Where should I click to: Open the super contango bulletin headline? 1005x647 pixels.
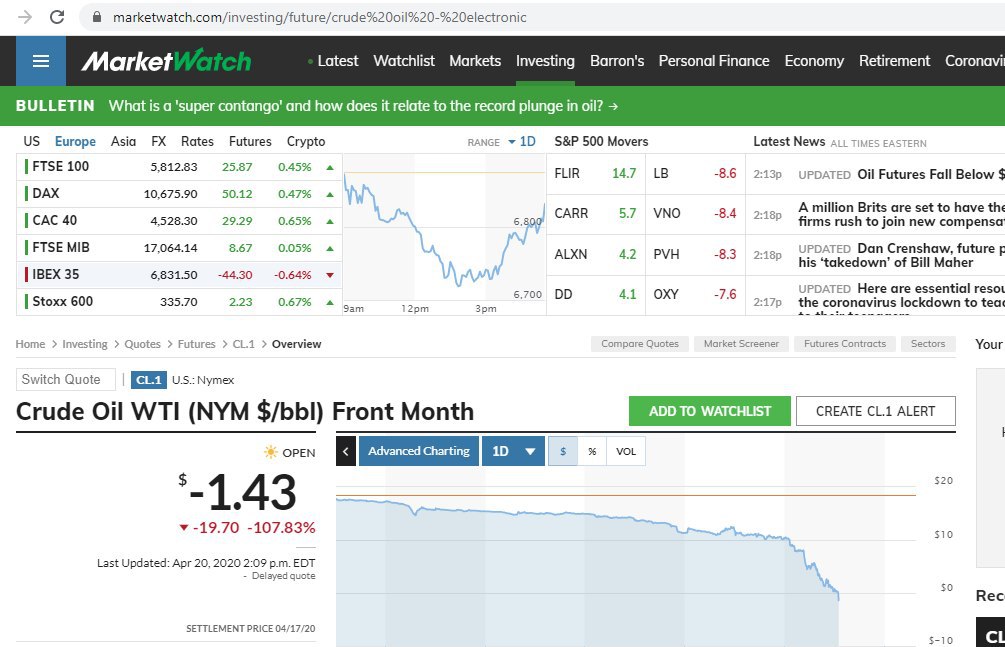[356, 106]
